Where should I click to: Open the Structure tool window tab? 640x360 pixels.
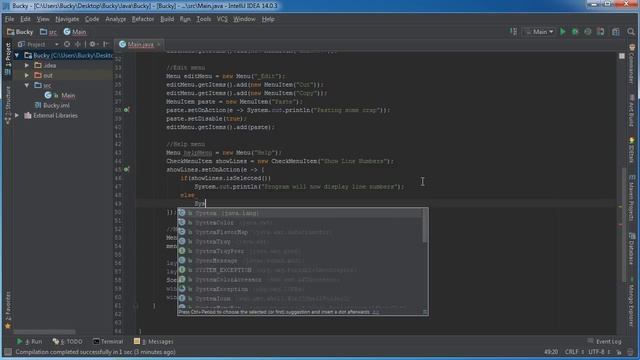click(8, 104)
